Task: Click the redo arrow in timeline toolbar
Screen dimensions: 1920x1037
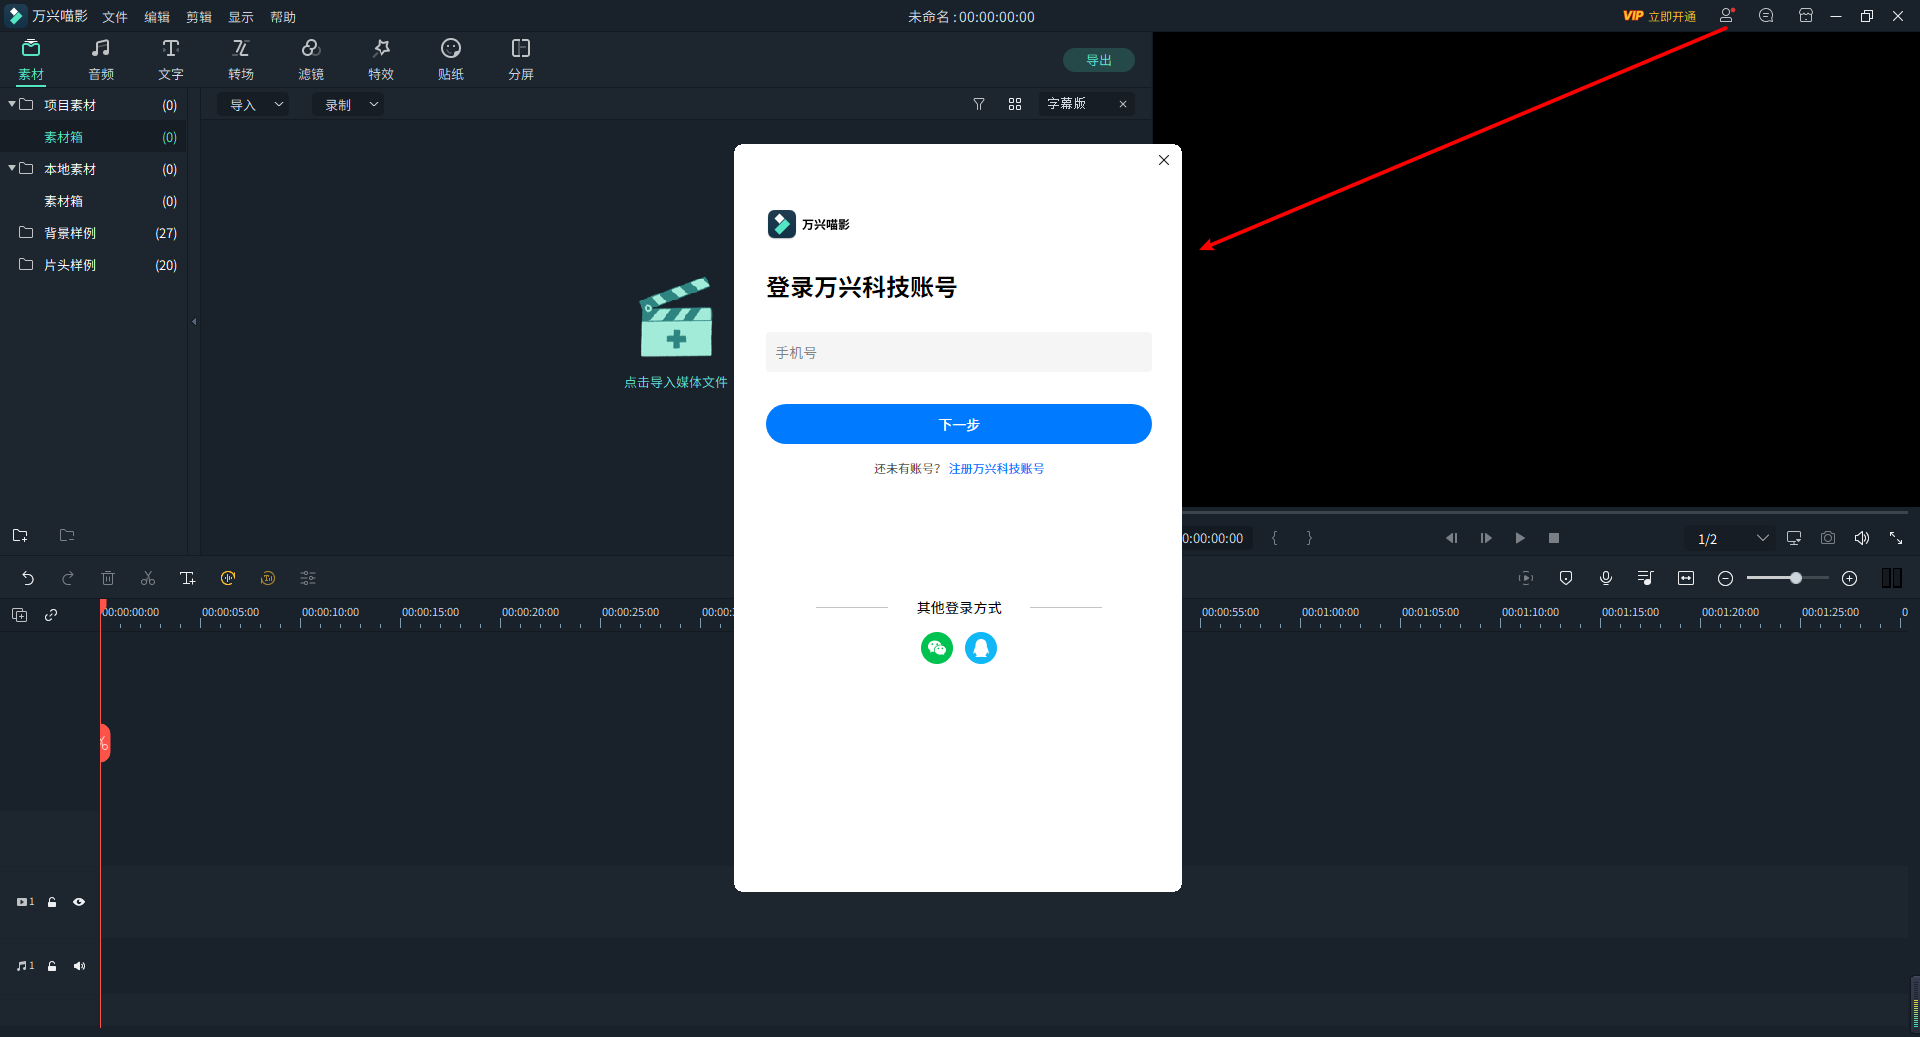Action: click(x=68, y=578)
